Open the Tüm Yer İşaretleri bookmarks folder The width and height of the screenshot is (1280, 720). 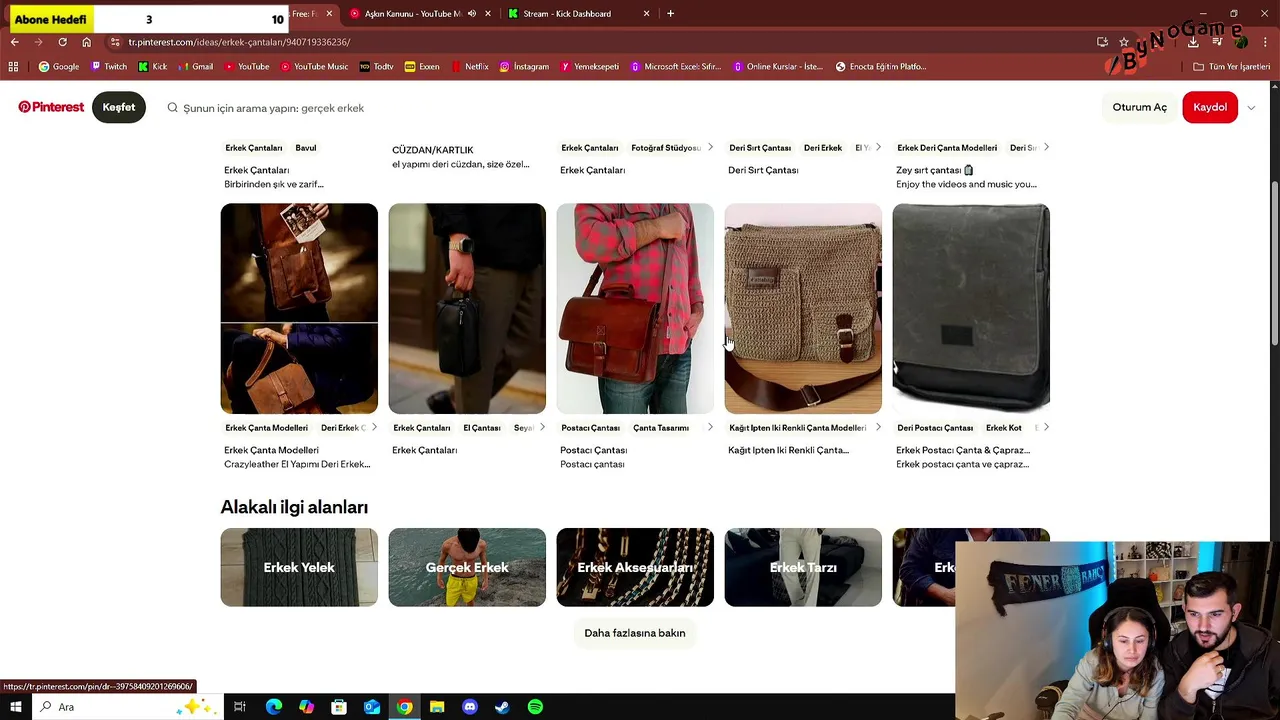tap(1232, 67)
